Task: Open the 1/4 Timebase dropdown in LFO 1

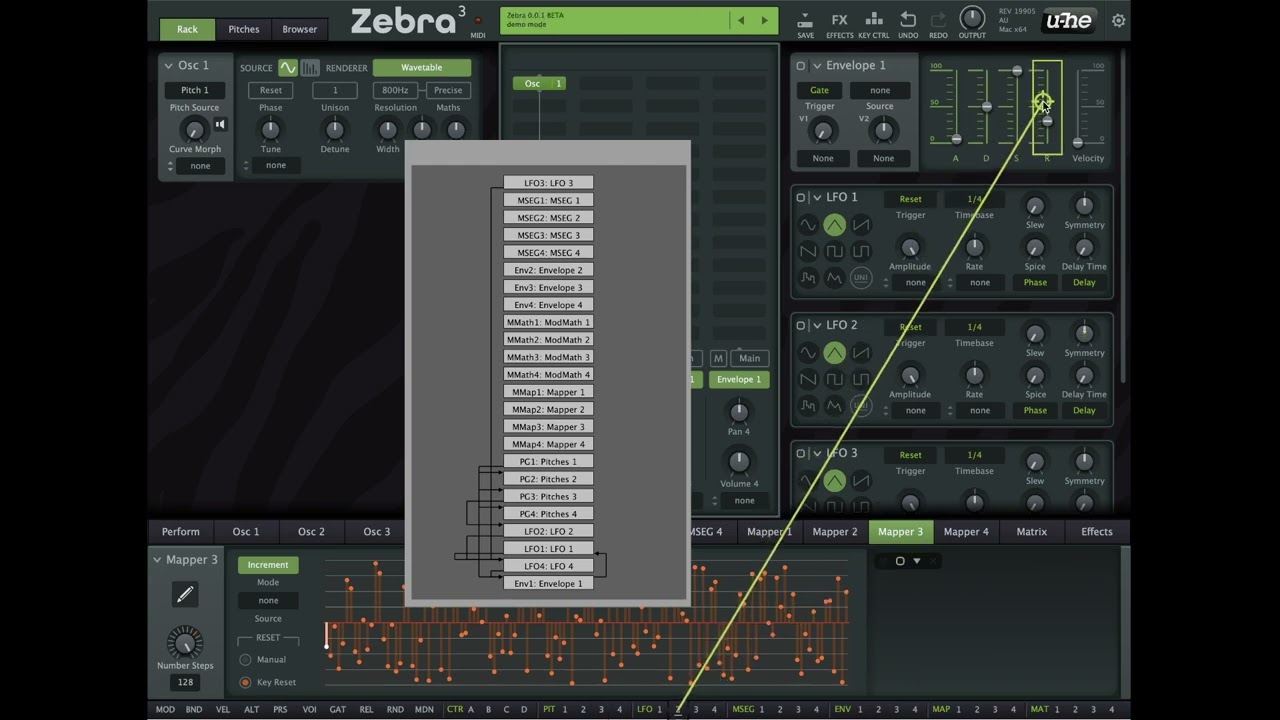Action: 974,199
